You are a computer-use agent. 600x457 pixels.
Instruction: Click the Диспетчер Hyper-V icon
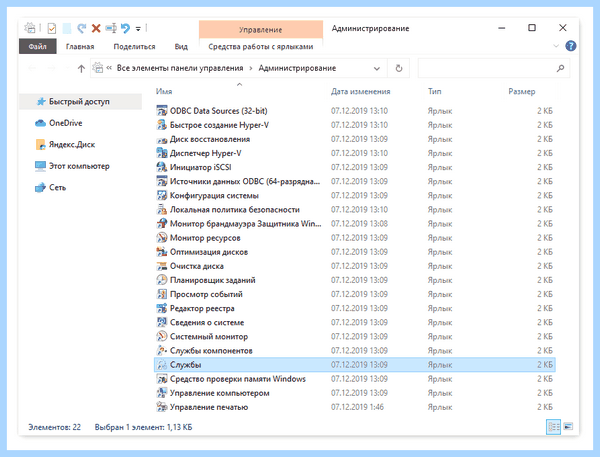(x=162, y=153)
